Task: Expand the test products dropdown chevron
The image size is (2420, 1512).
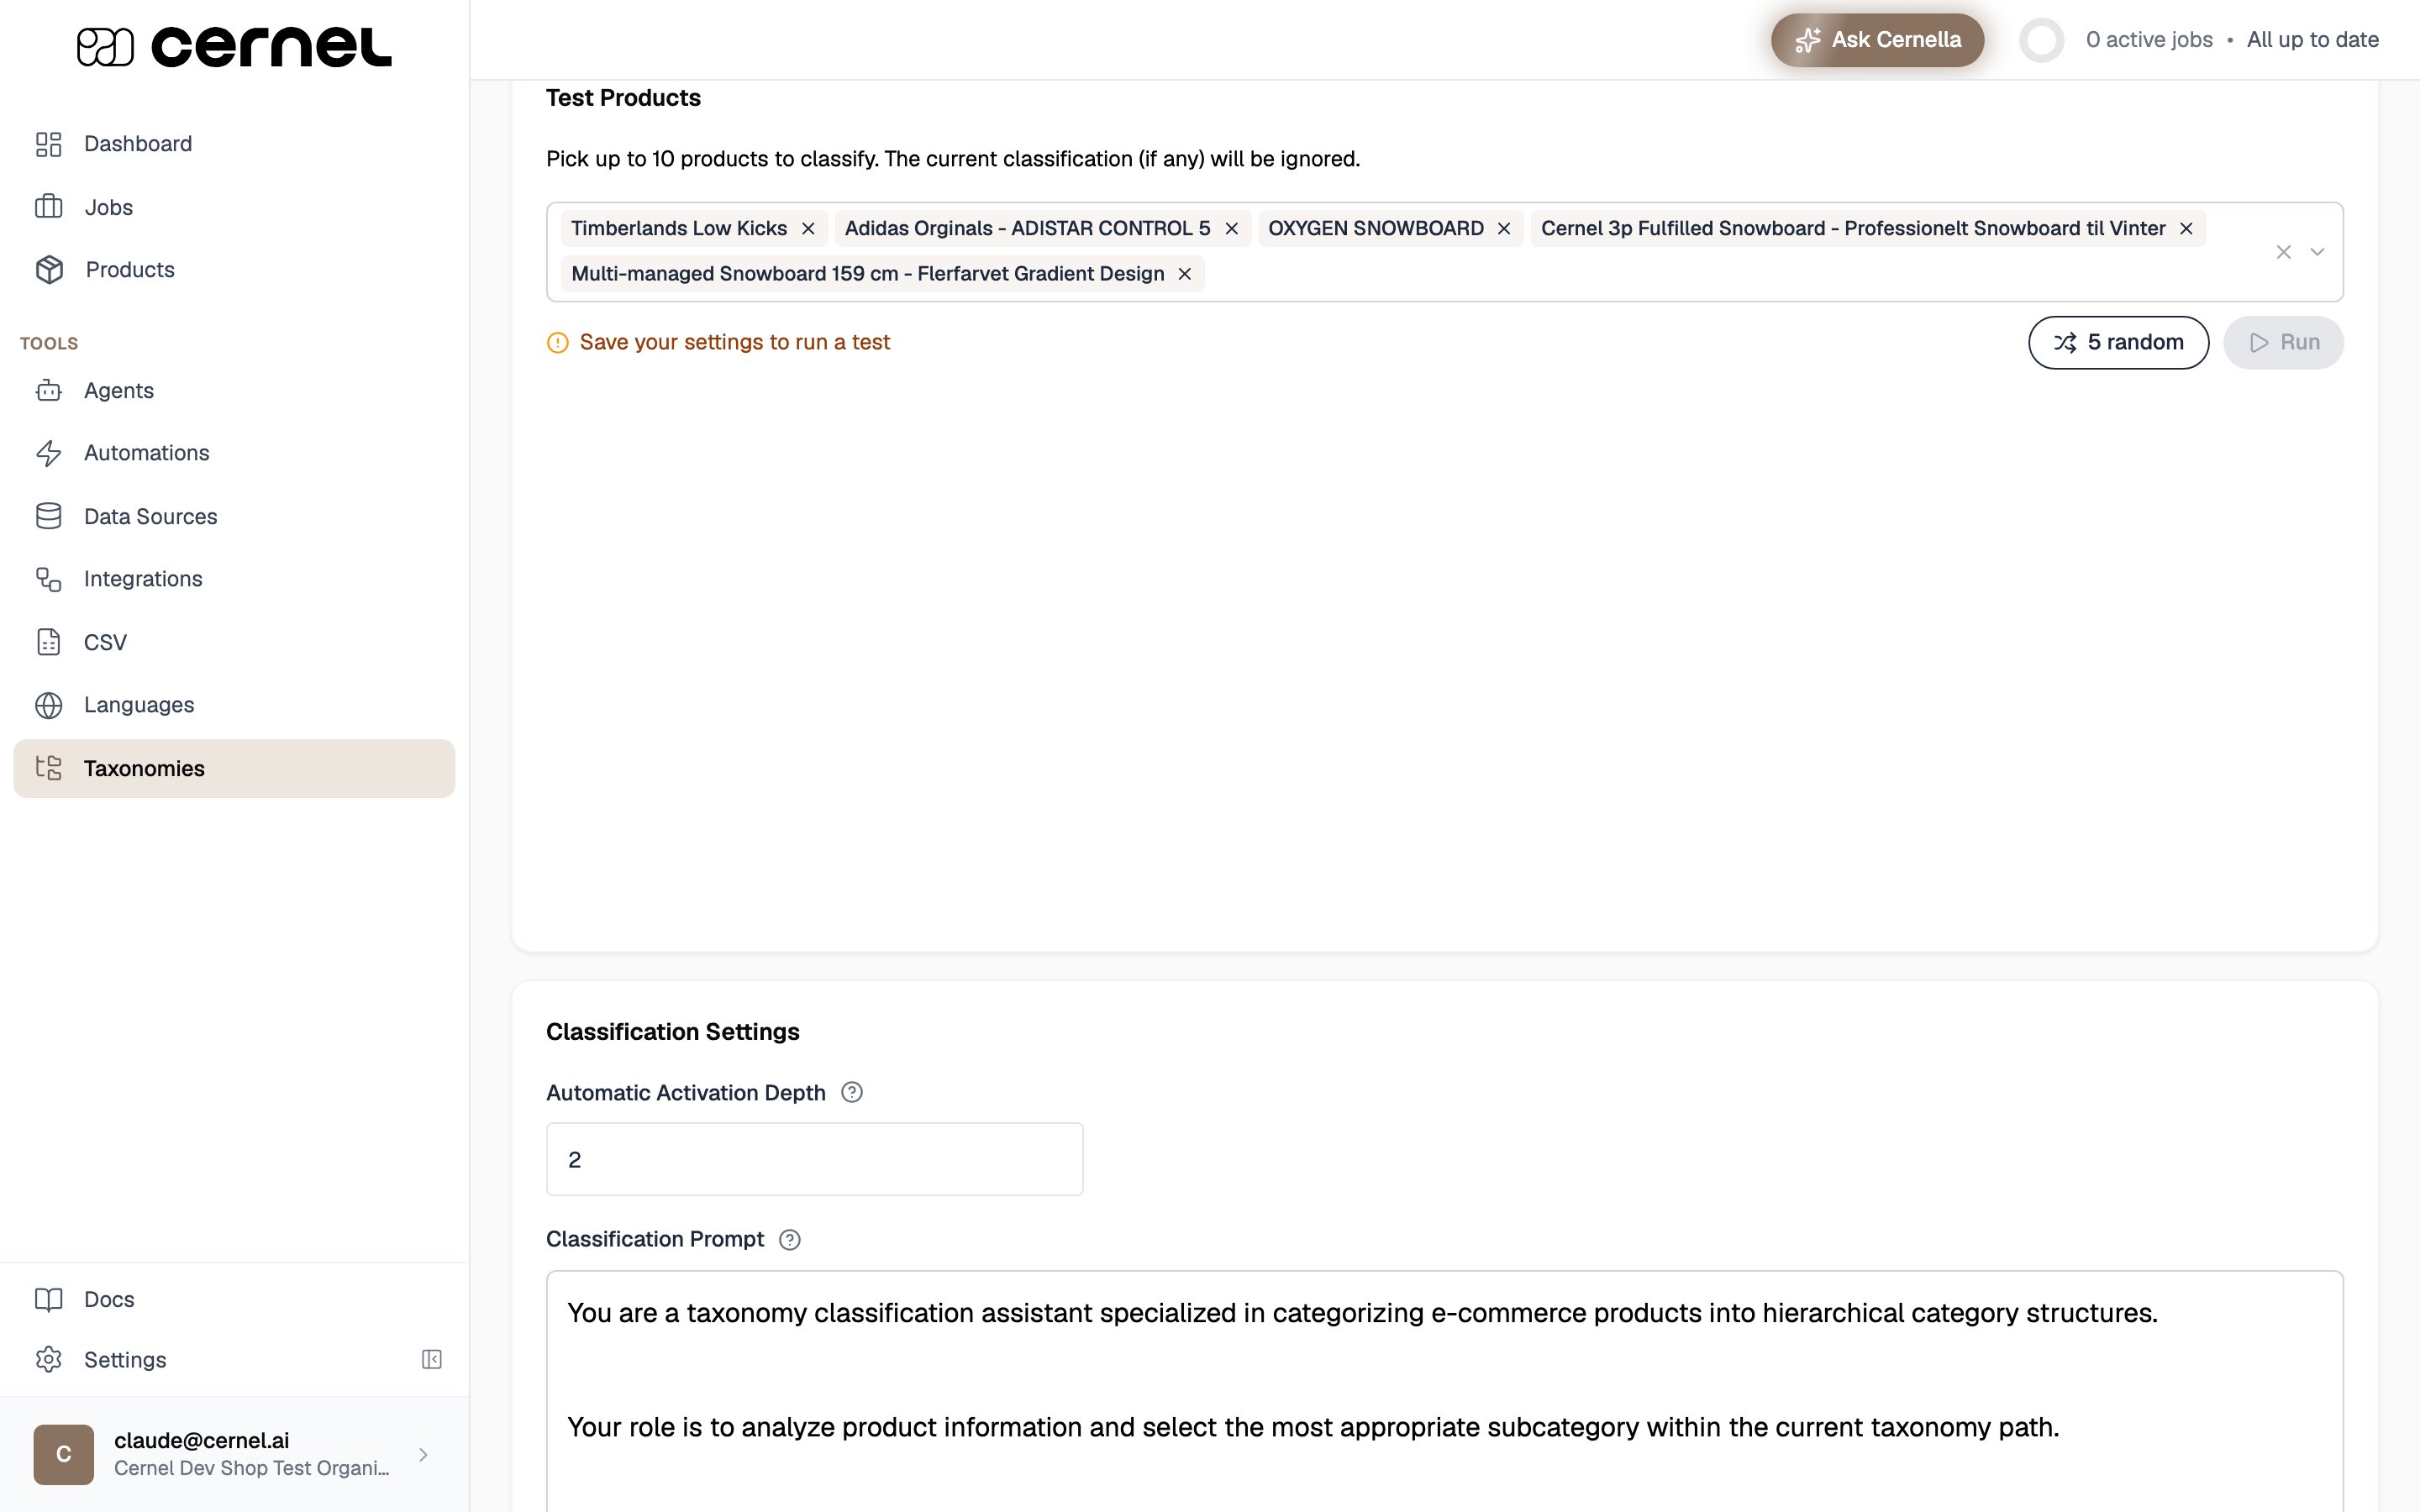Action: pos(2317,252)
